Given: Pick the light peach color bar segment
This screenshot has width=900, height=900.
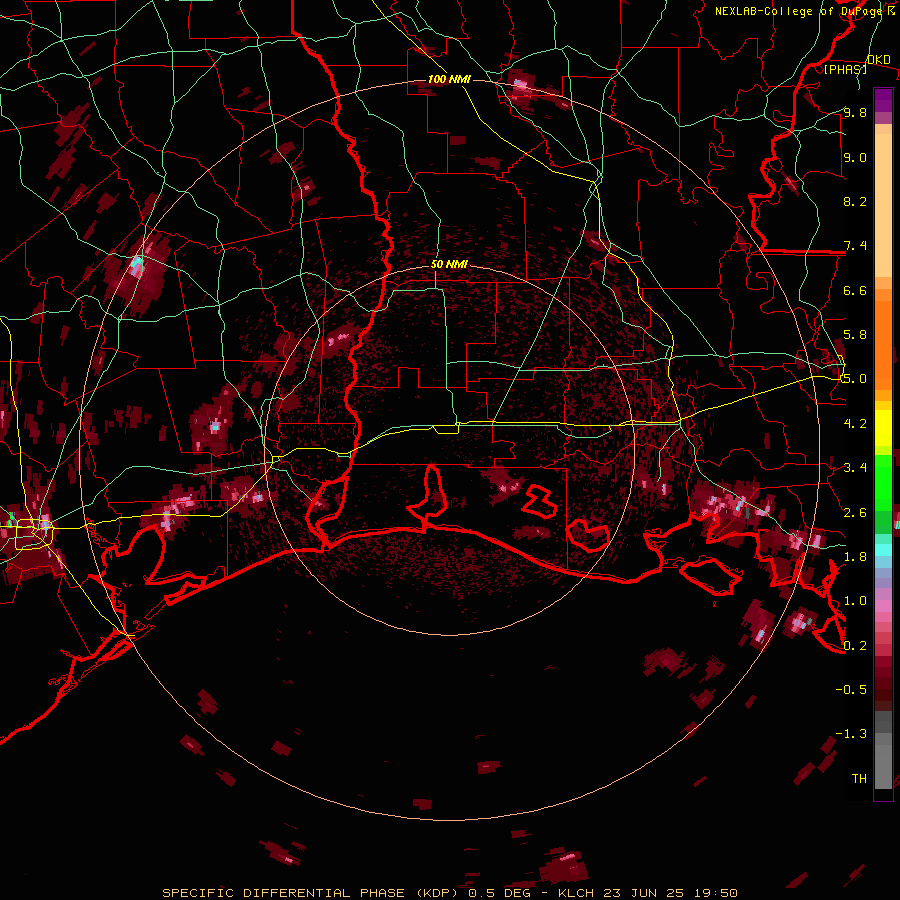Looking at the screenshot, I should point(883,205).
